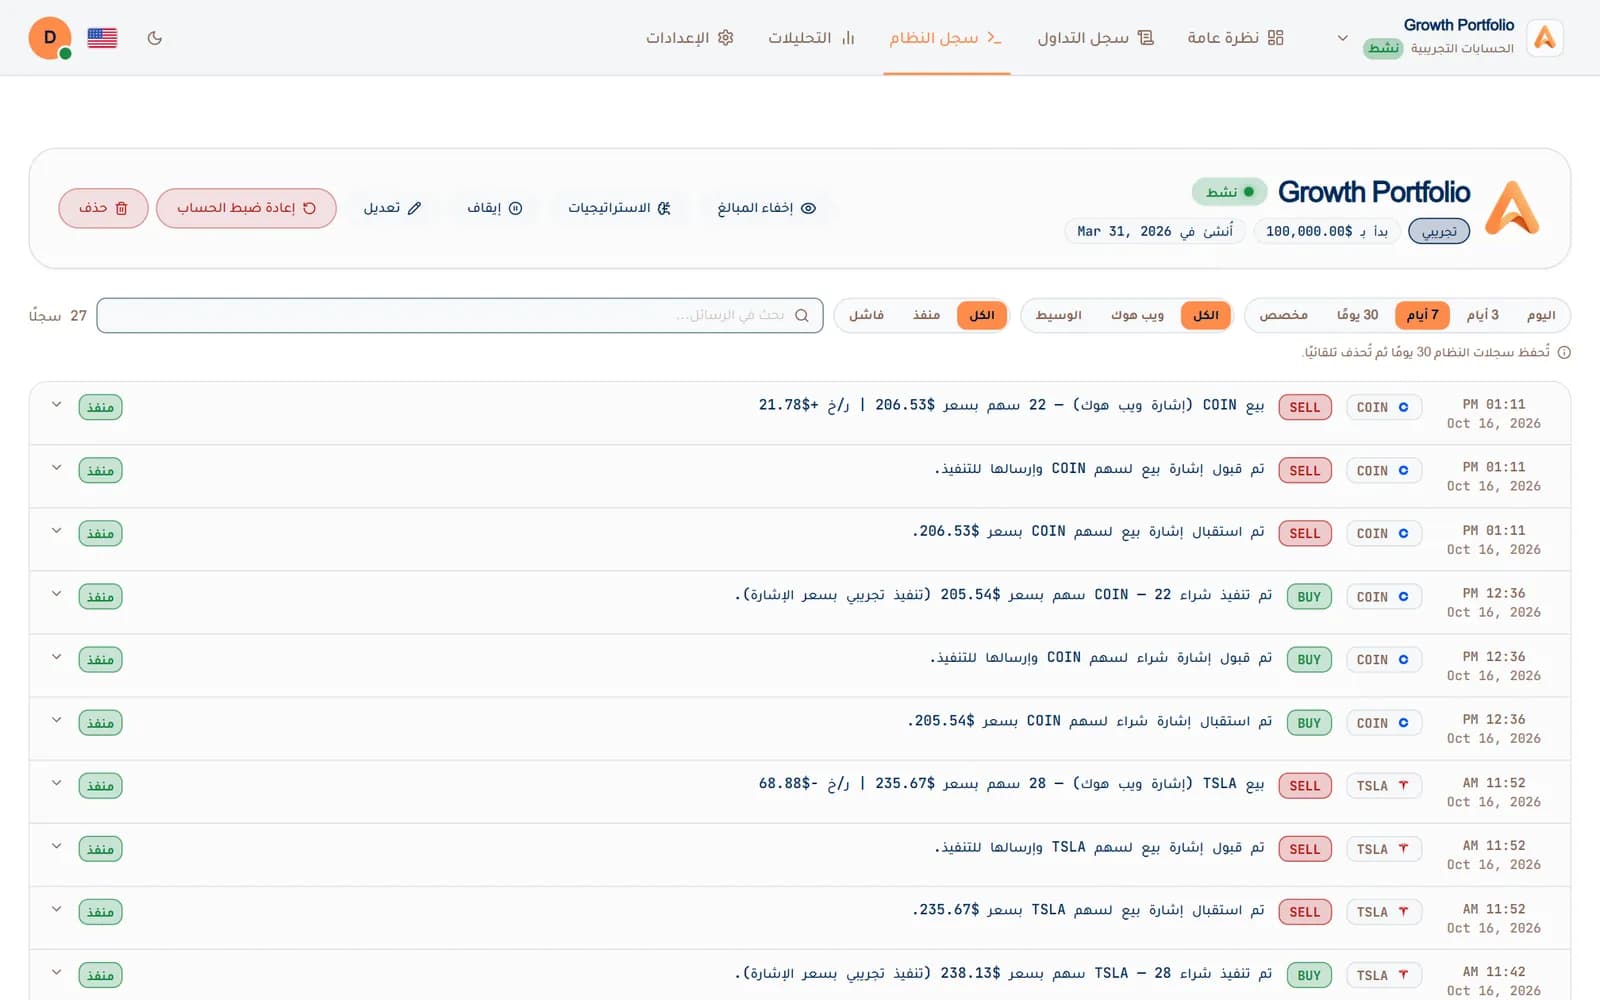Image resolution: width=1600 pixels, height=1000 pixels.
Task: Click status badge on COIN 206.53$ received row
Action: [100, 533]
